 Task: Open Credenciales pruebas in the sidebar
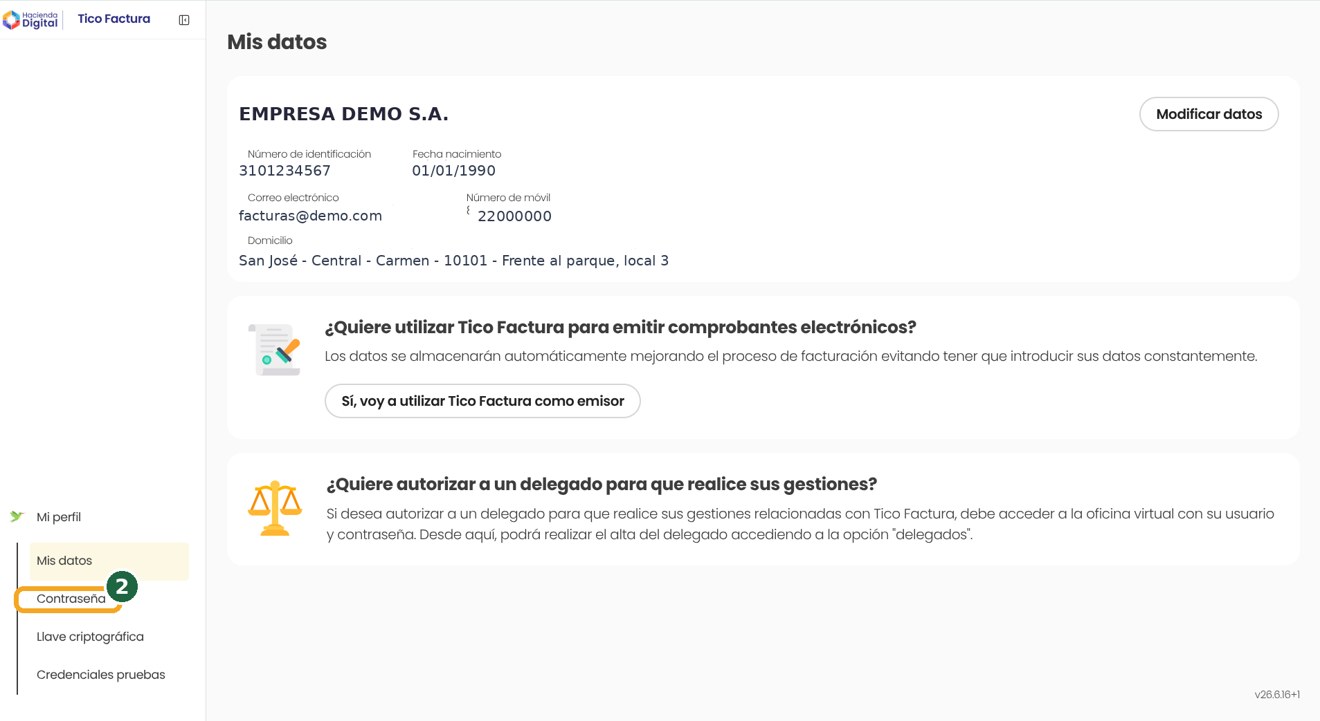101,675
